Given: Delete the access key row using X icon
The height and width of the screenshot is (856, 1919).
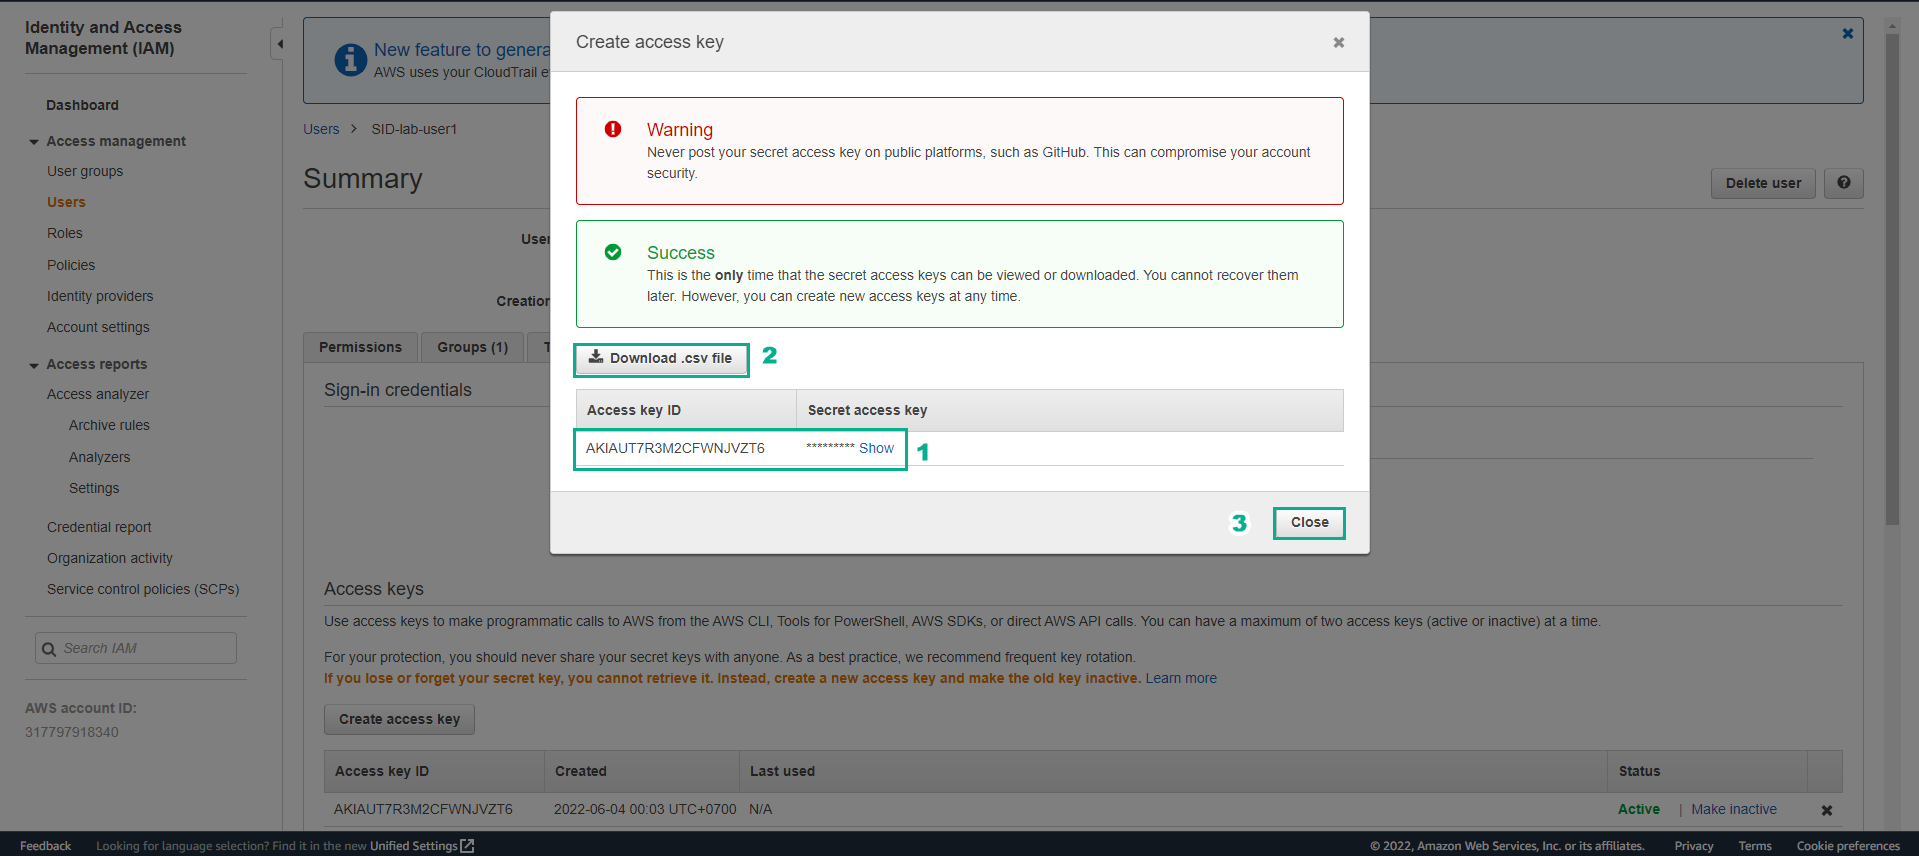Looking at the screenshot, I should point(1826,810).
